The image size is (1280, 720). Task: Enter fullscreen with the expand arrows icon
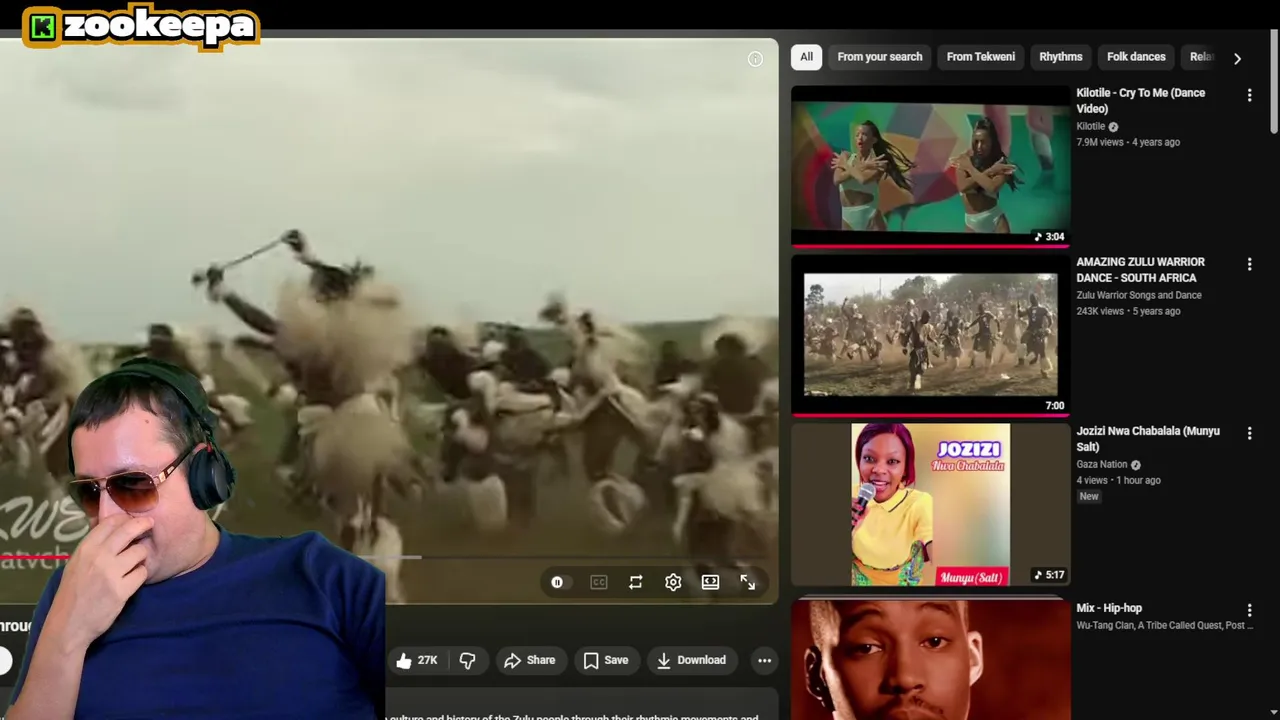(x=748, y=582)
